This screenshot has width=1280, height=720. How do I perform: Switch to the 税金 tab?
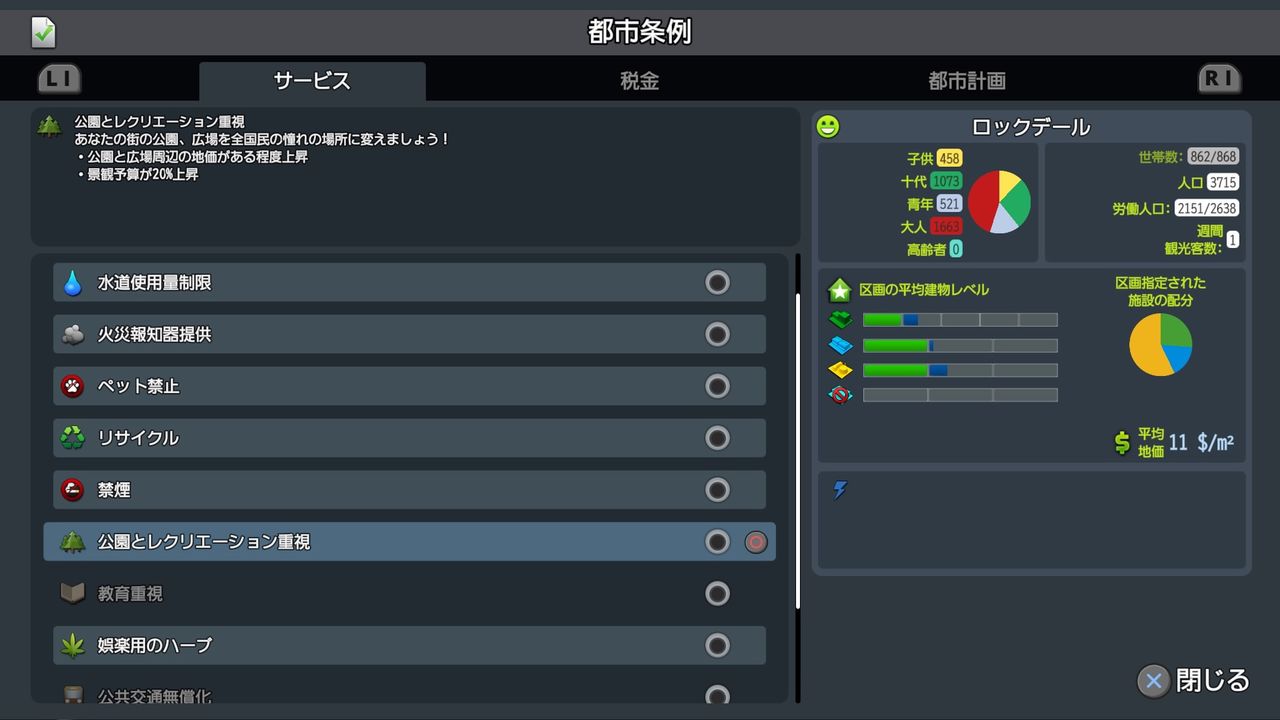pos(639,81)
